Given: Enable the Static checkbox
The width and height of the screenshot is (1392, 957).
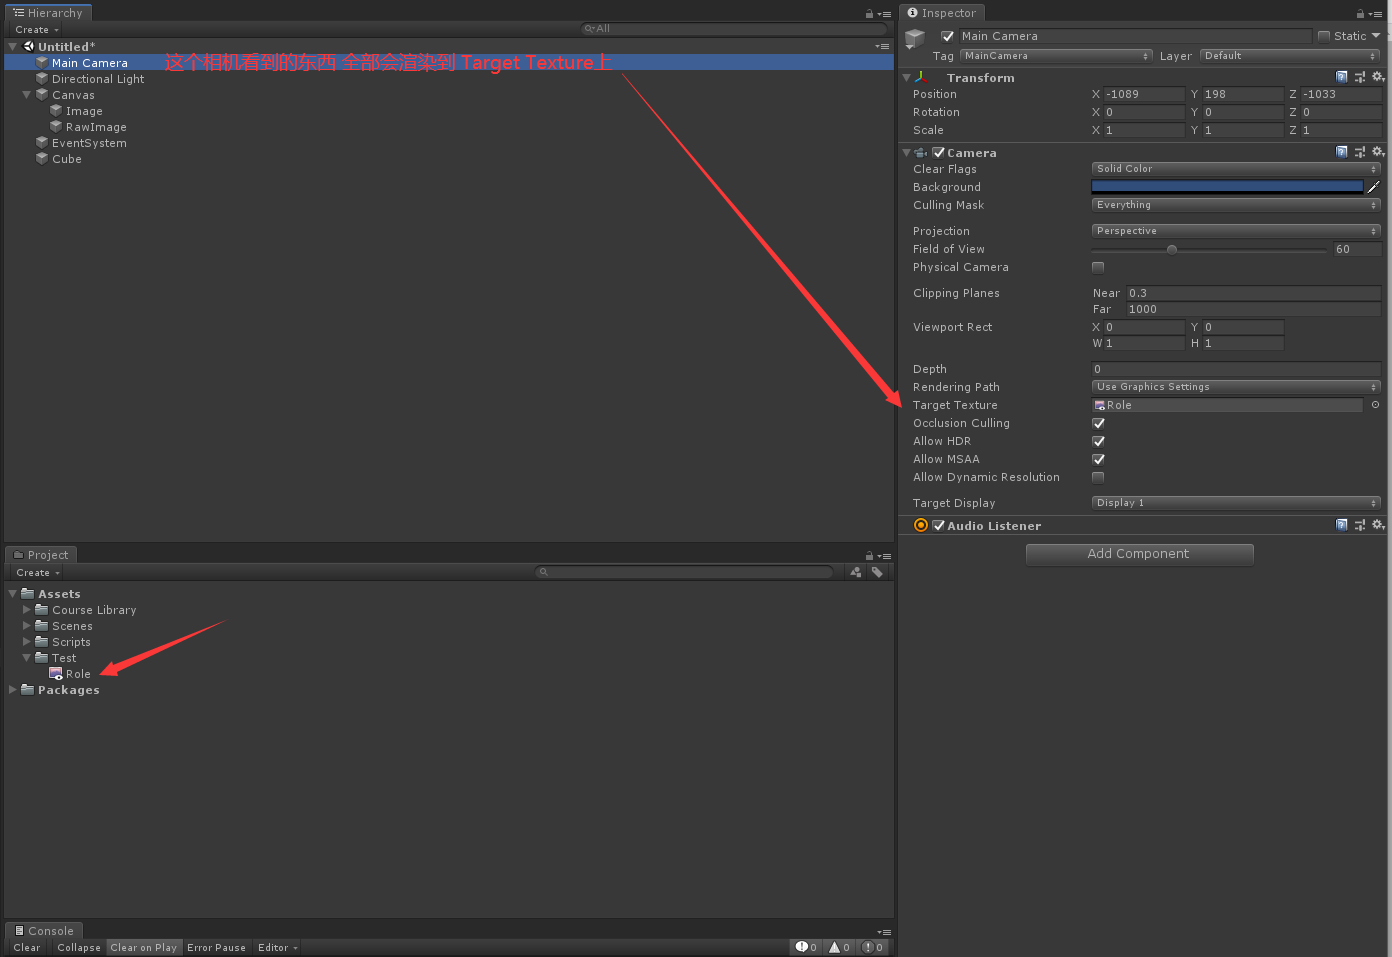Looking at the screenshot, I should (x=1324, y=36).
